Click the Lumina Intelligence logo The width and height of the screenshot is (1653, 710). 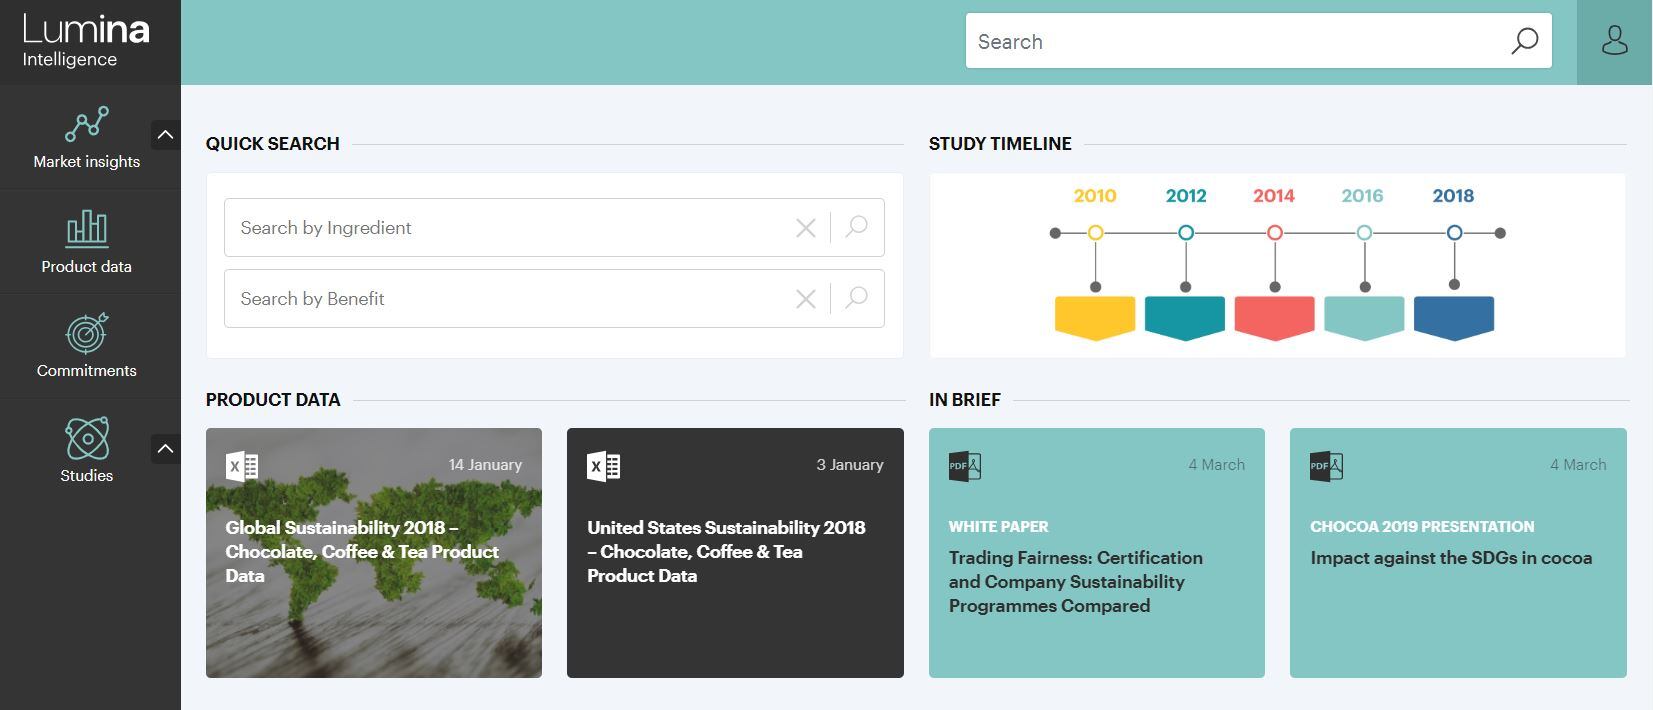click(87, 42)
